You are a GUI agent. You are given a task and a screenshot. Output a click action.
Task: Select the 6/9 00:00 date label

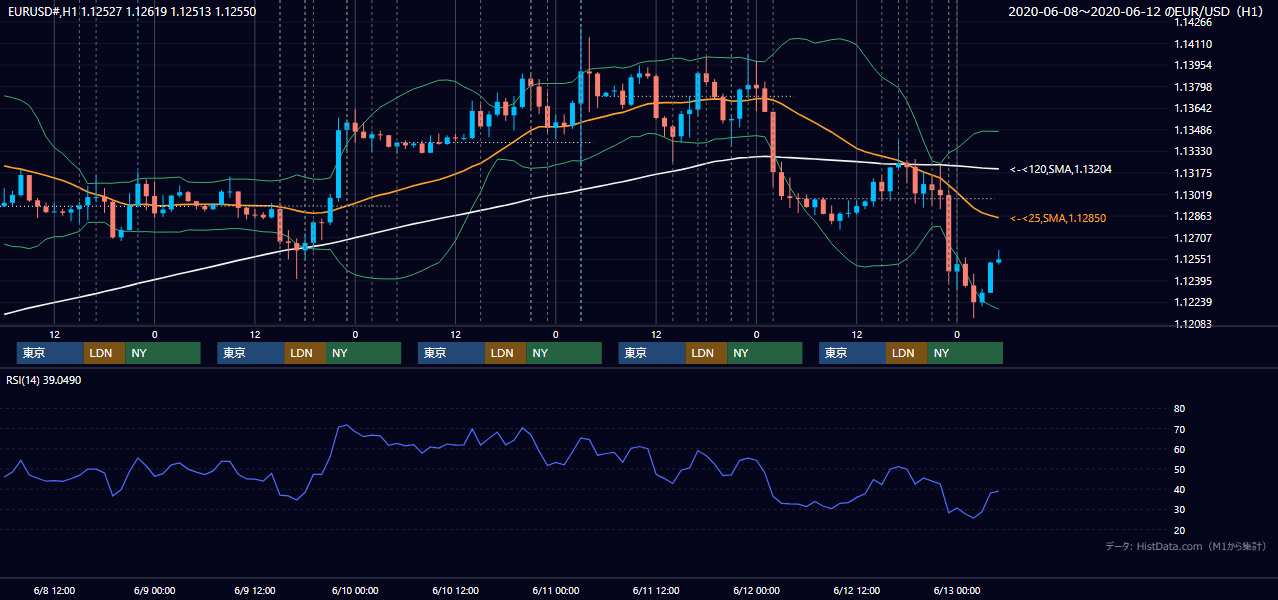[x=154, y=590]
